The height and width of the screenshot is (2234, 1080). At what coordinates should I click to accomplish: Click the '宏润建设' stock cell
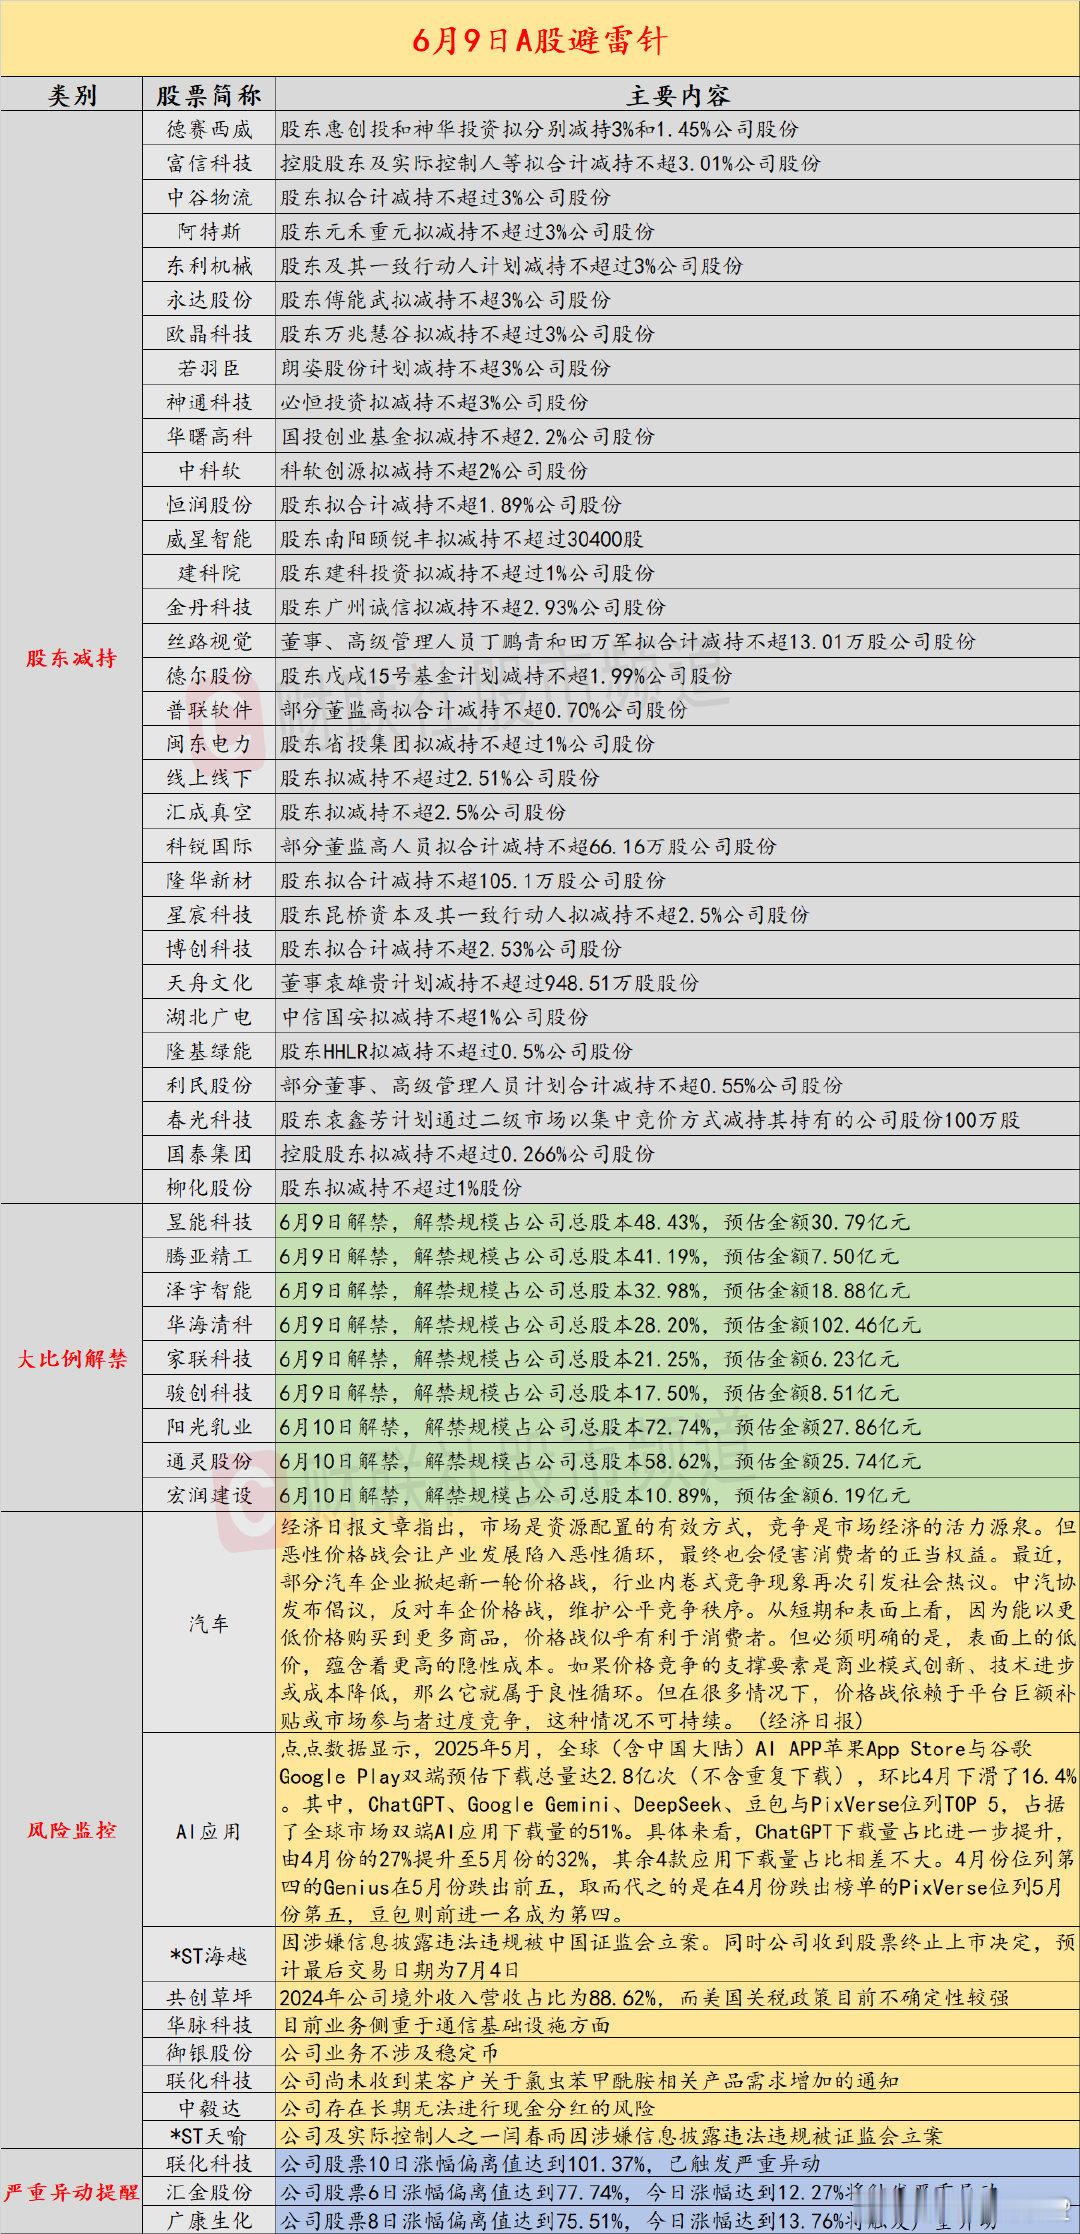[209, 1495]
